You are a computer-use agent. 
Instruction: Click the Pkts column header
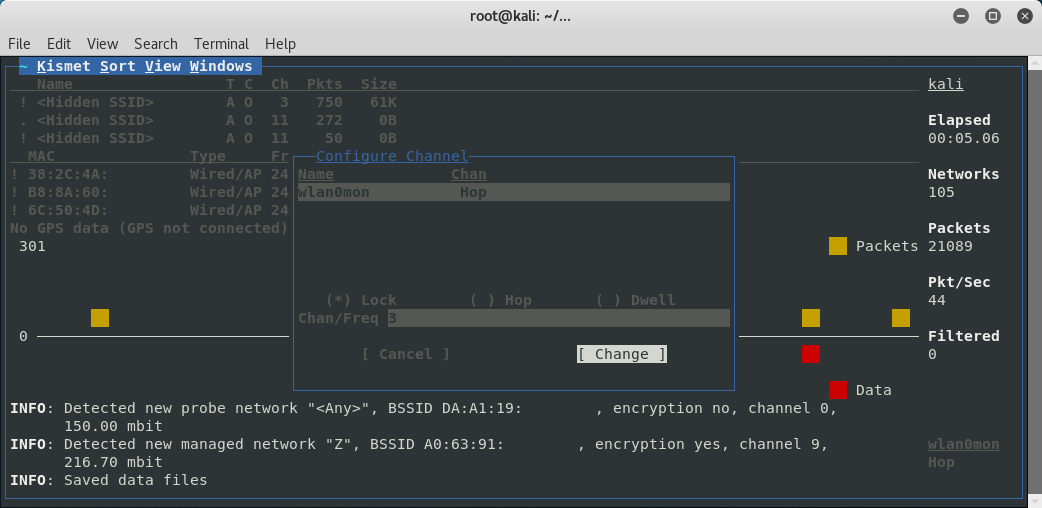[x=324, y=84]
